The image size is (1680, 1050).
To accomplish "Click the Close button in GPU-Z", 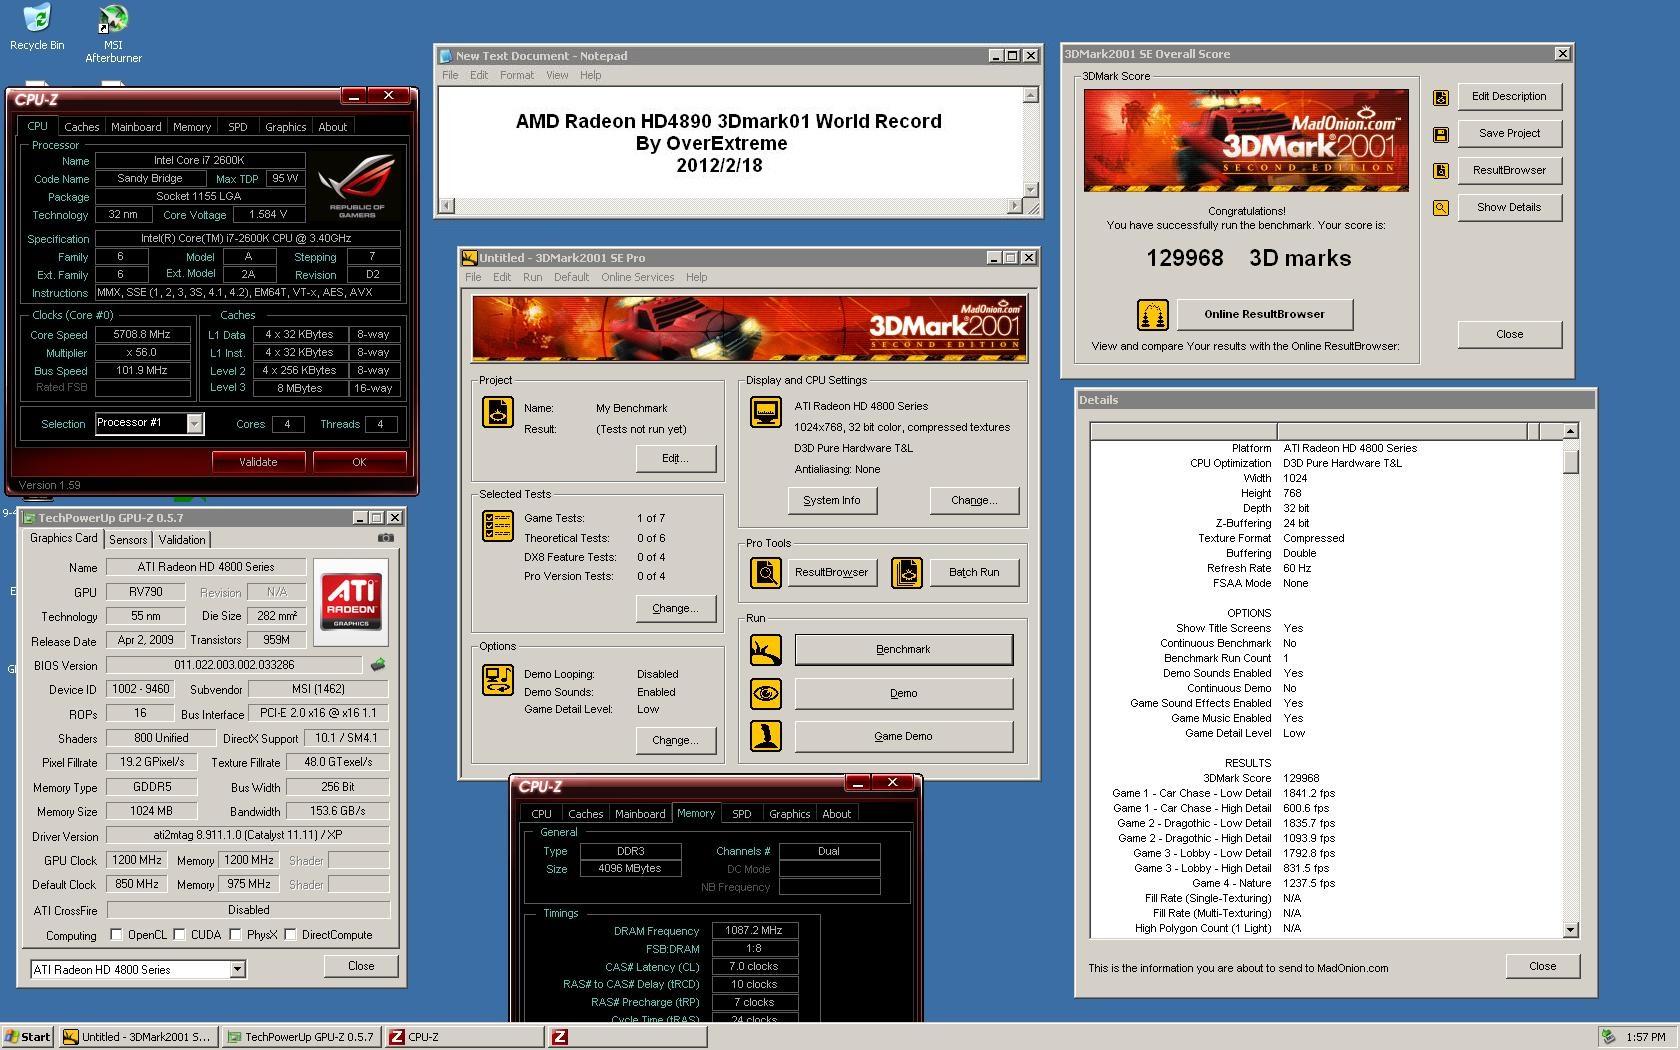I will click(361, 966).
